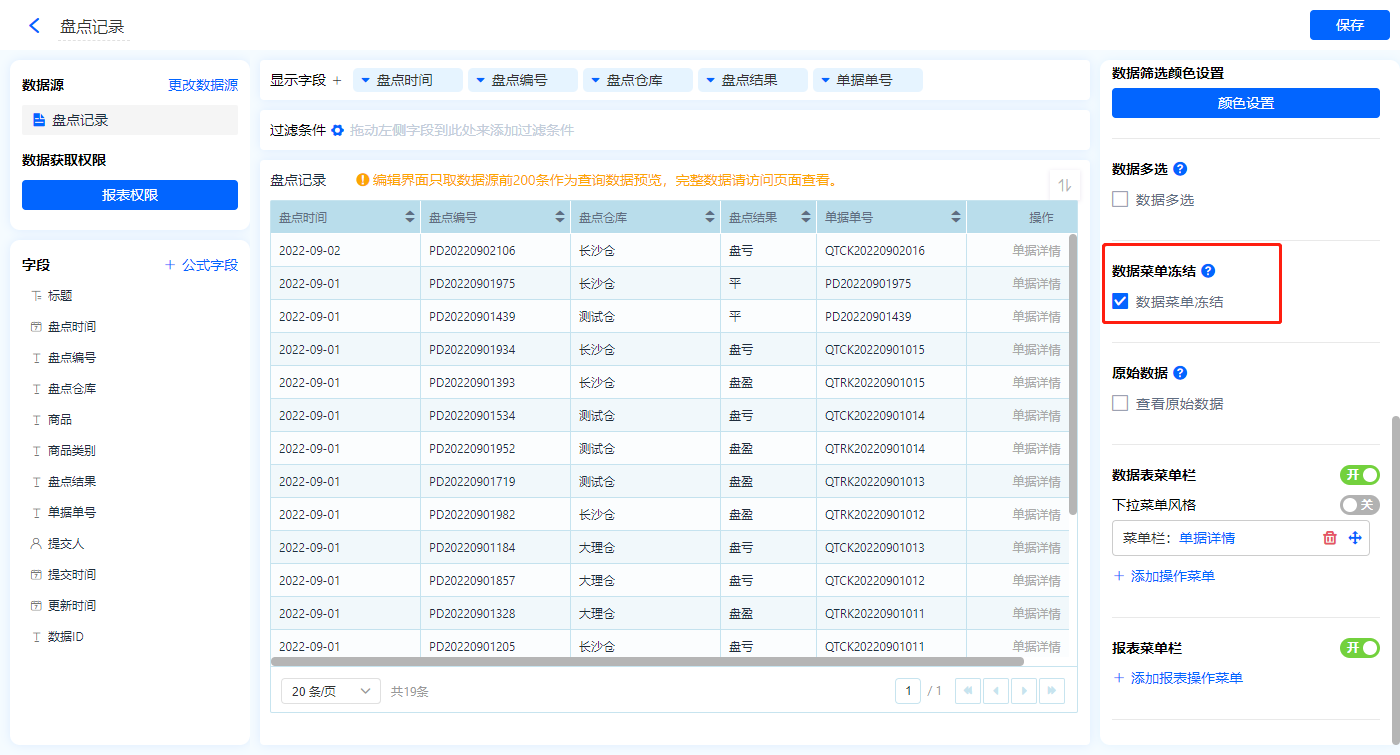Click plus icon to add display field
Image resolution: width=1400 pixels, height=755 pixels.
(337, 80)
